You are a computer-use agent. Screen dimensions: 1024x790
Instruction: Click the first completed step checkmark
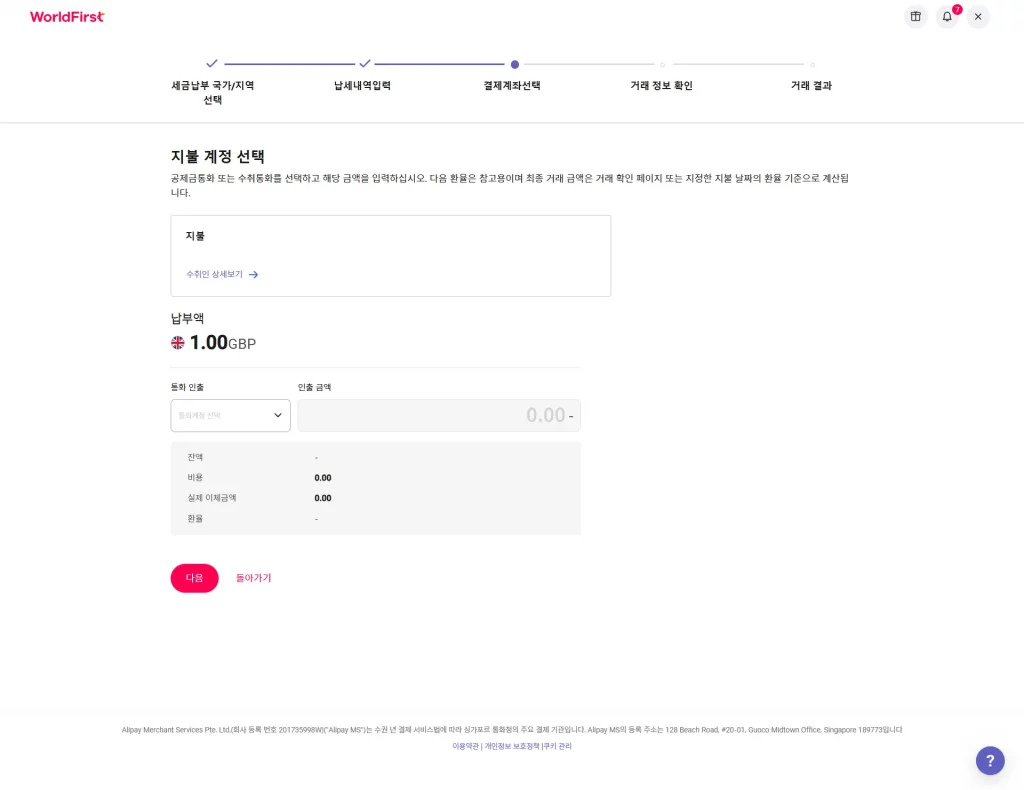coord(212,64)
